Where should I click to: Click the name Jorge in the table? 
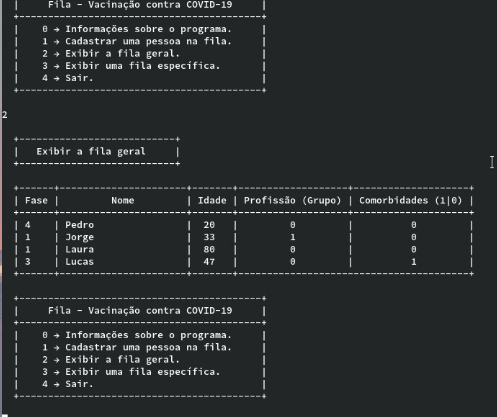coord(79,237)
